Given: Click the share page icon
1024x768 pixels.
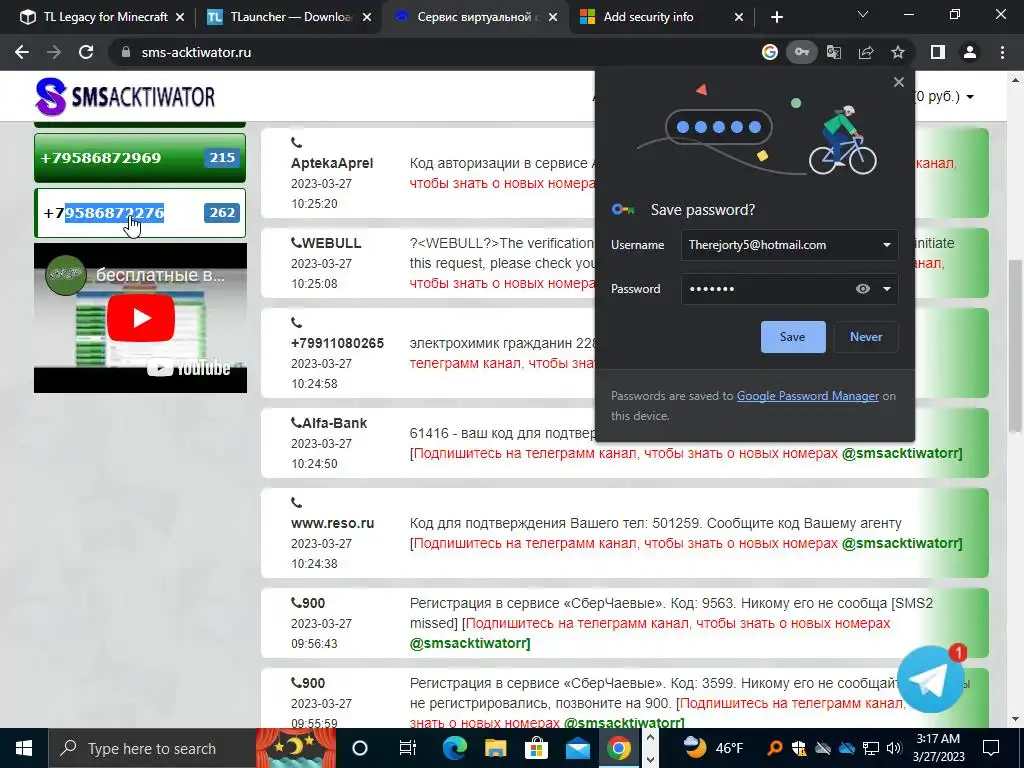Looking at the screenshot, I should (x=866, y=52).
